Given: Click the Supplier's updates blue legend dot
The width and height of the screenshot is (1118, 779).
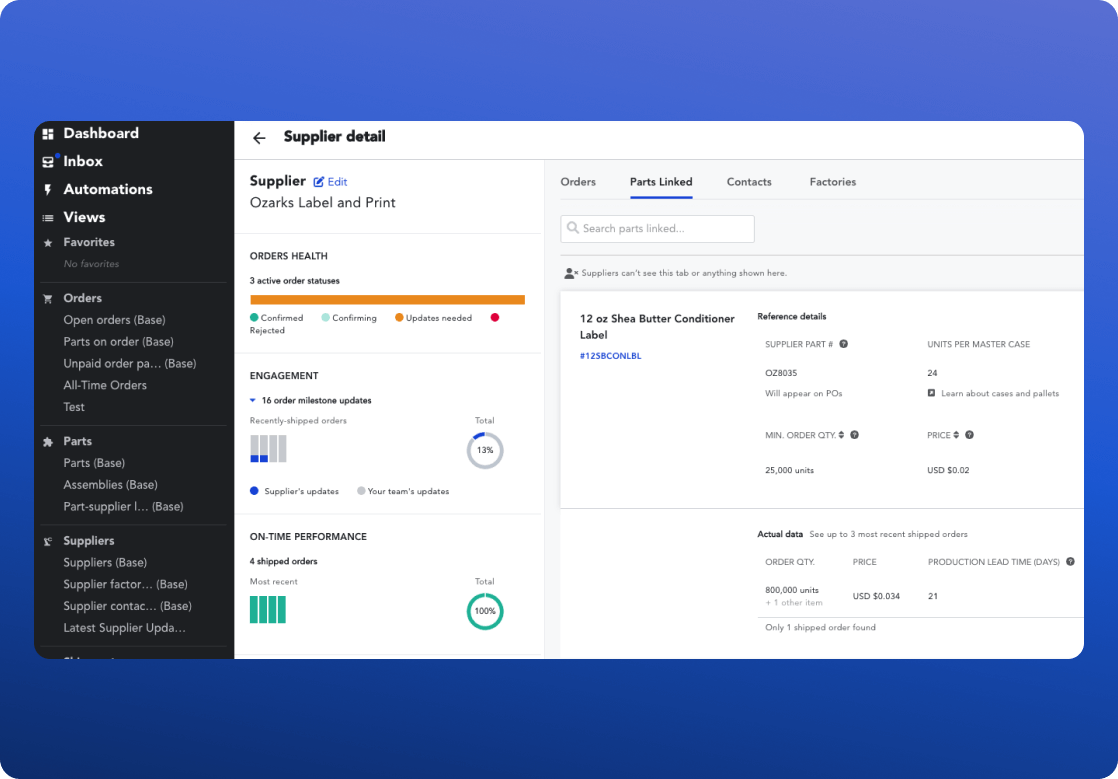Looking at the screenshot, I should tap(254, 491).
